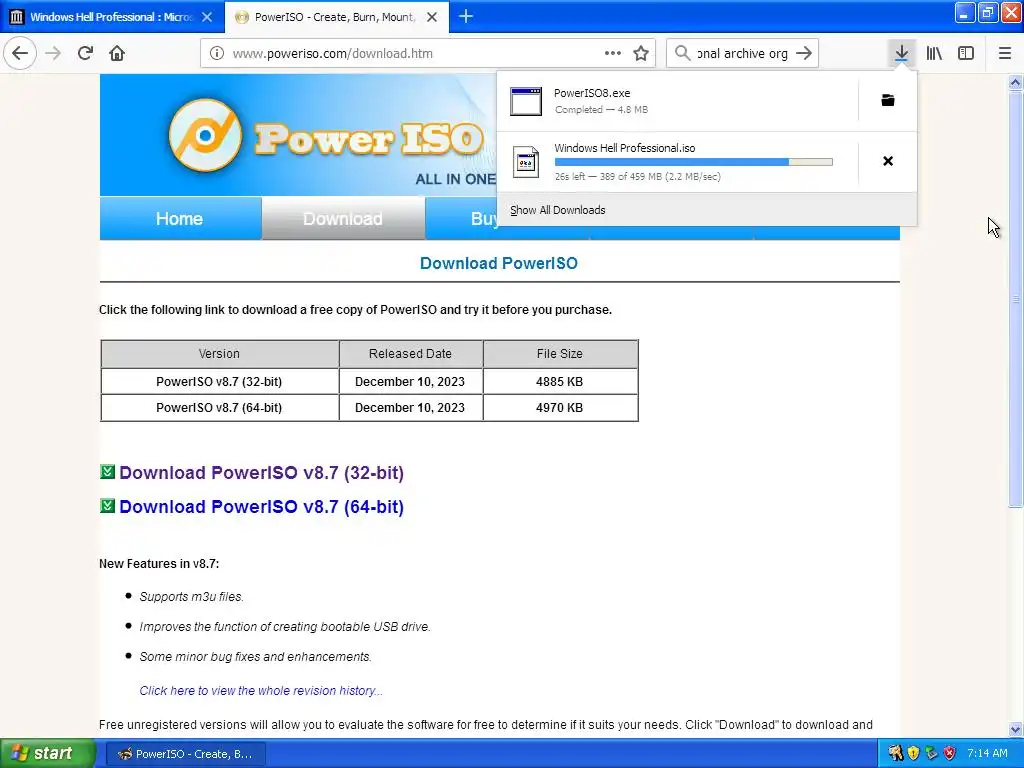Toggle the downloads panel arrow button

point(901,53)
